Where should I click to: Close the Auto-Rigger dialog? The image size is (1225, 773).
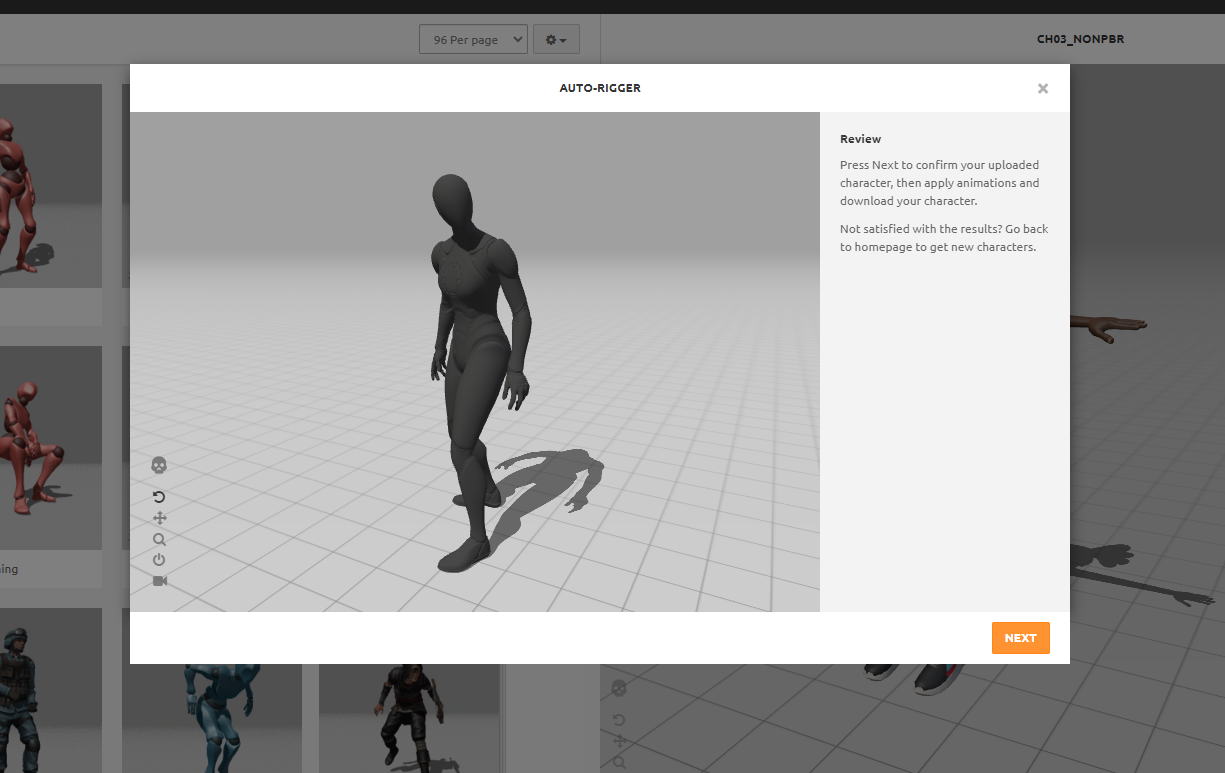pos(1042,88)
